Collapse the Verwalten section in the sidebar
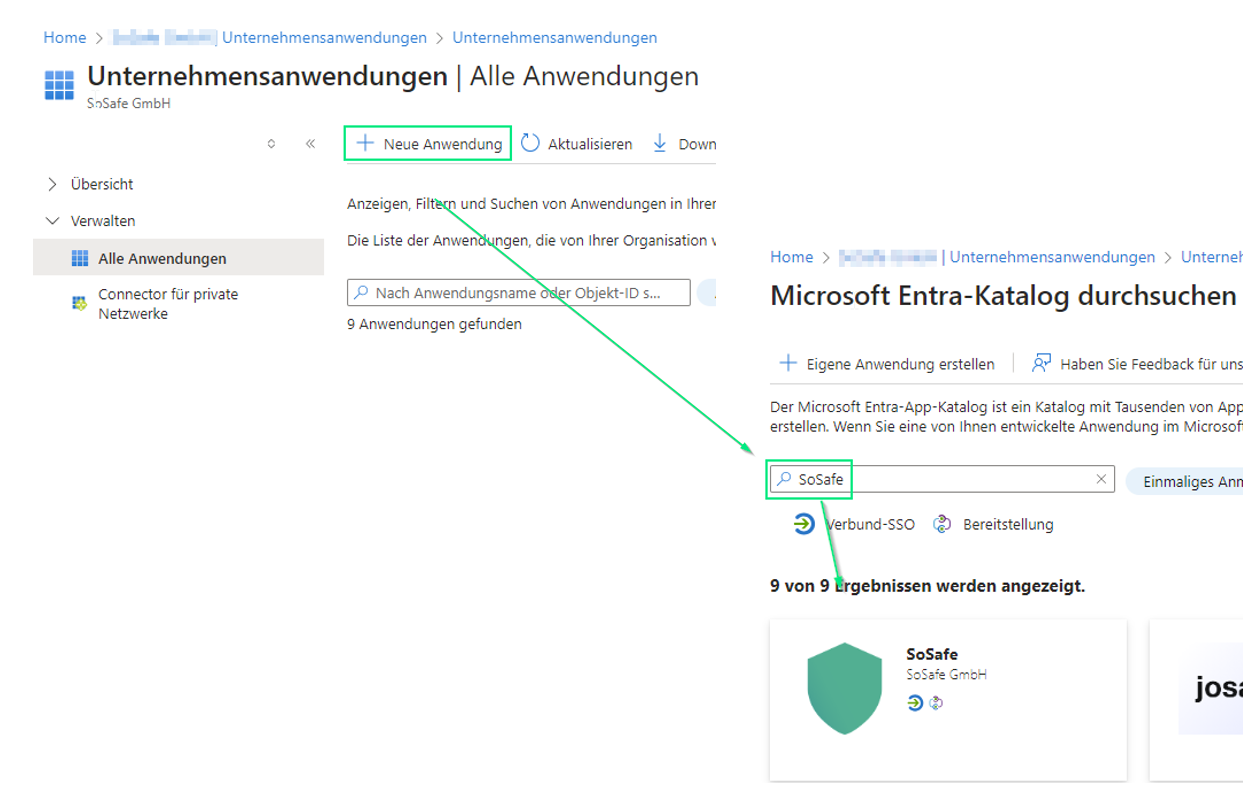 point(53,221)
